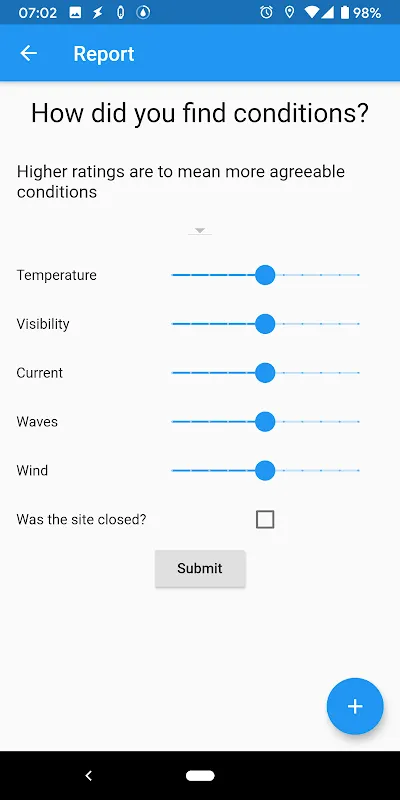This screenshot has height=800, width=400.
Task: Tap the Wi-Fi signal status icon
Action: point(311,13)
